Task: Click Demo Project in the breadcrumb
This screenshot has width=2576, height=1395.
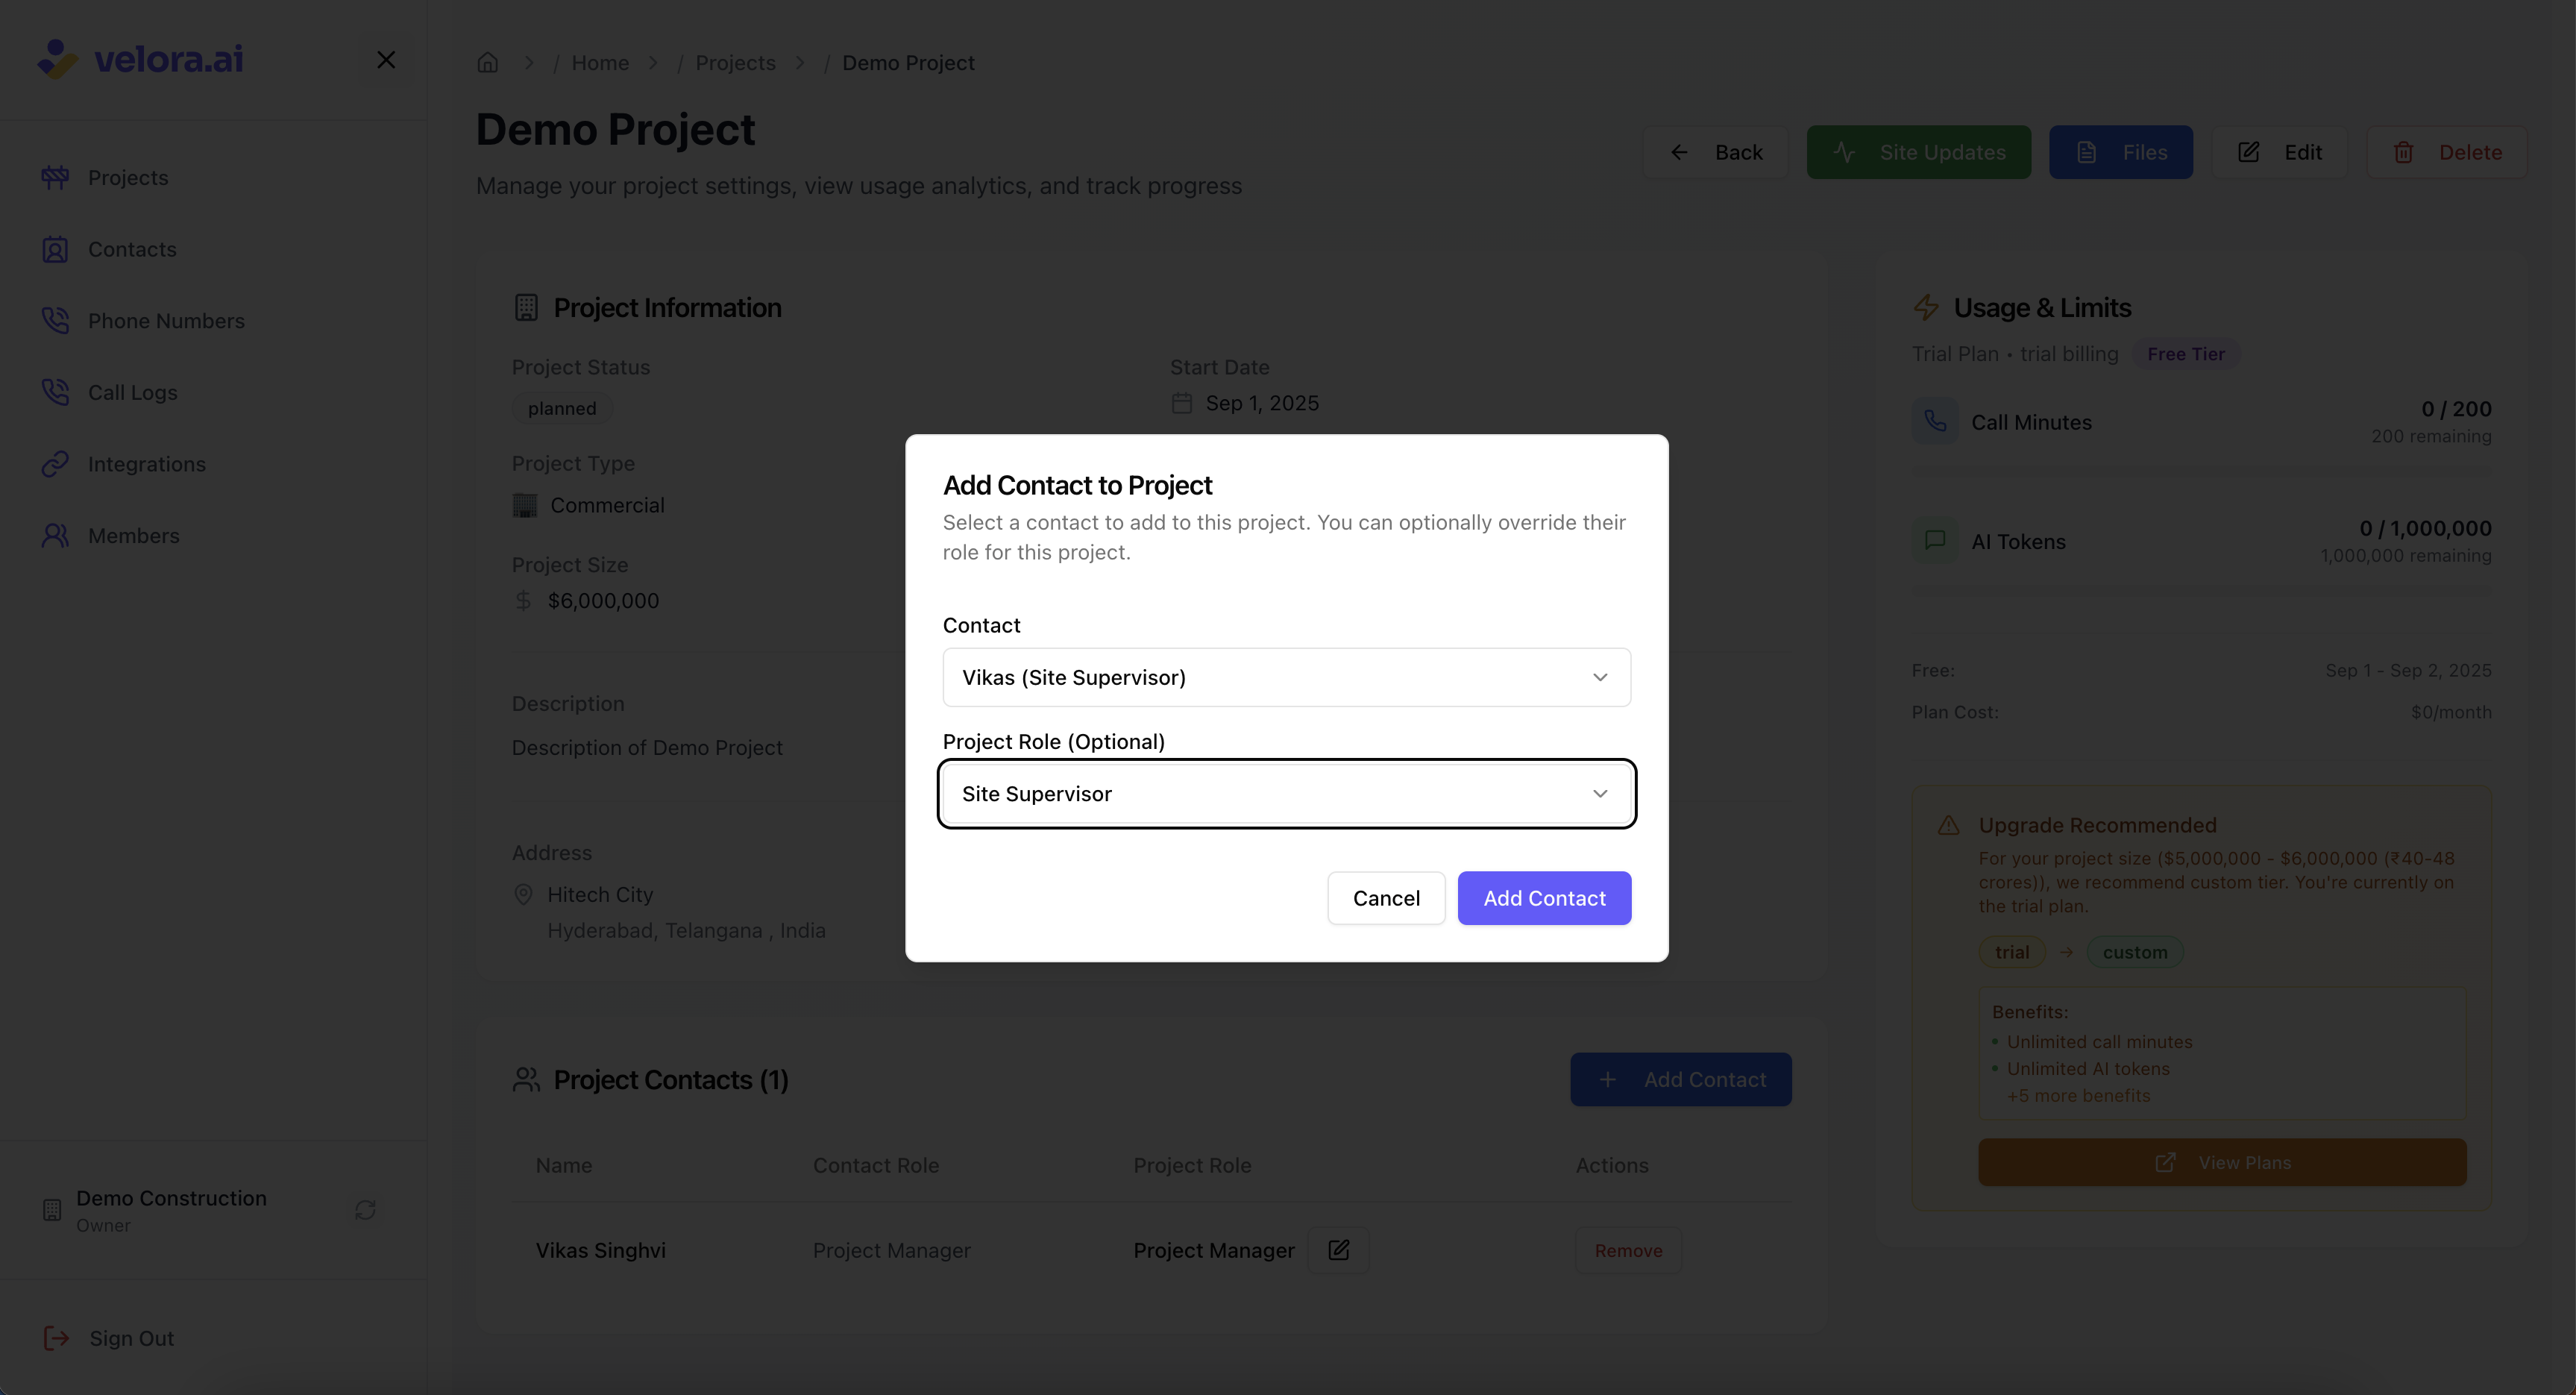Action: [908, 62]
